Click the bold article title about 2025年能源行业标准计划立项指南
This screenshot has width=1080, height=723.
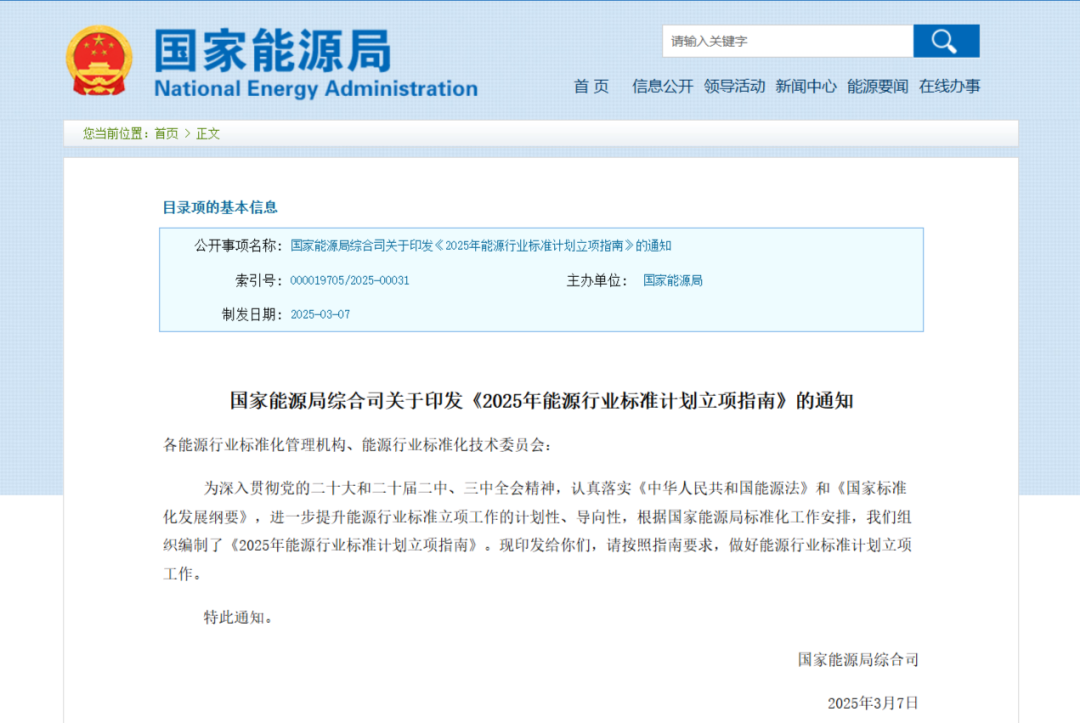coord(541,401)
